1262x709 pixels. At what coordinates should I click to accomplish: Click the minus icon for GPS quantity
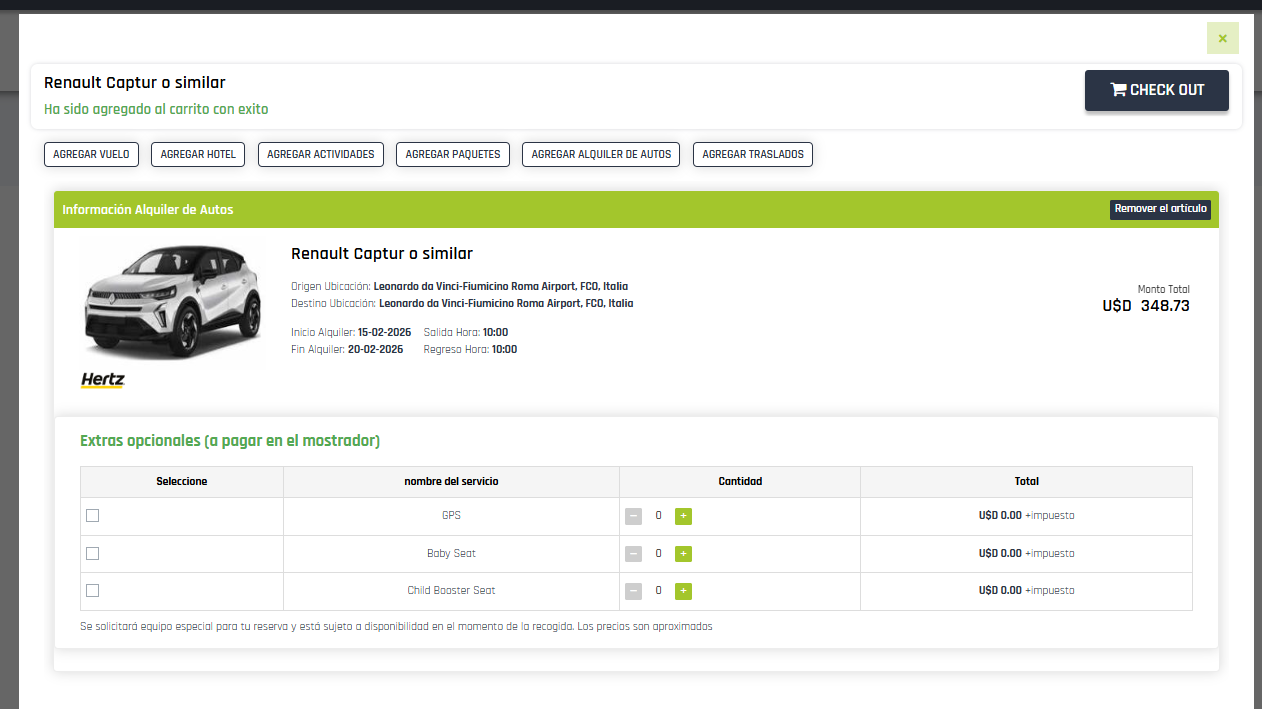[x=633, y=516]
